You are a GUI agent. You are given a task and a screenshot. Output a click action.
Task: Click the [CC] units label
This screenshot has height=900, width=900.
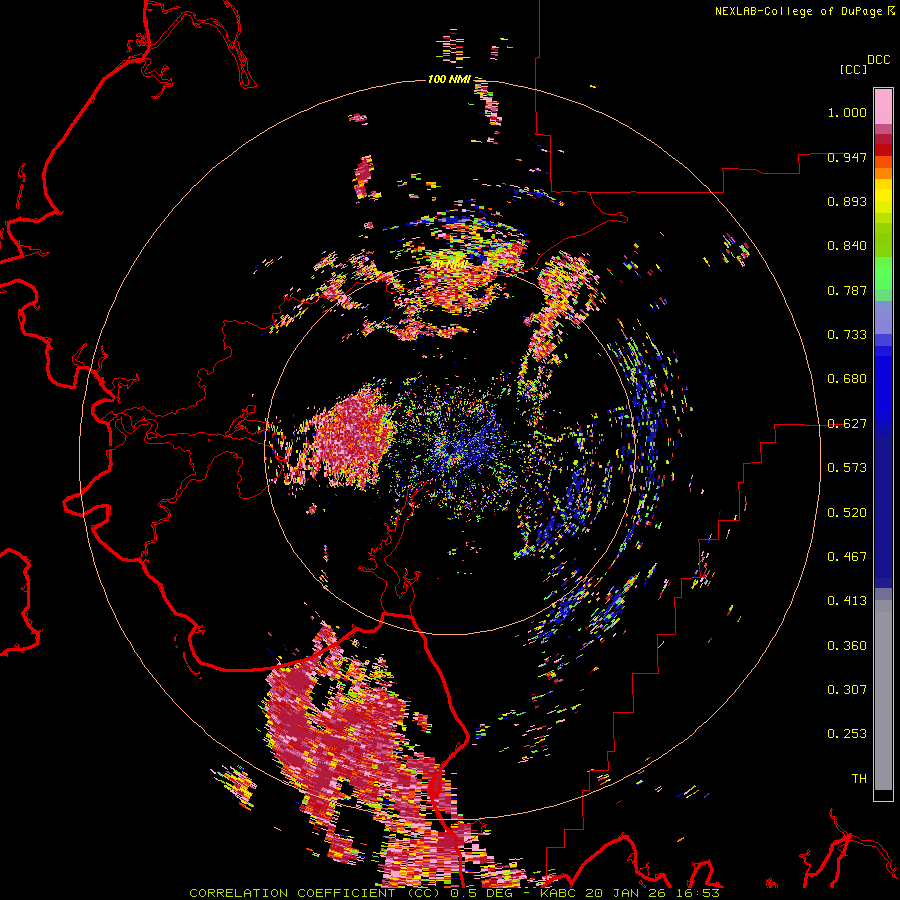coord(853,69)
